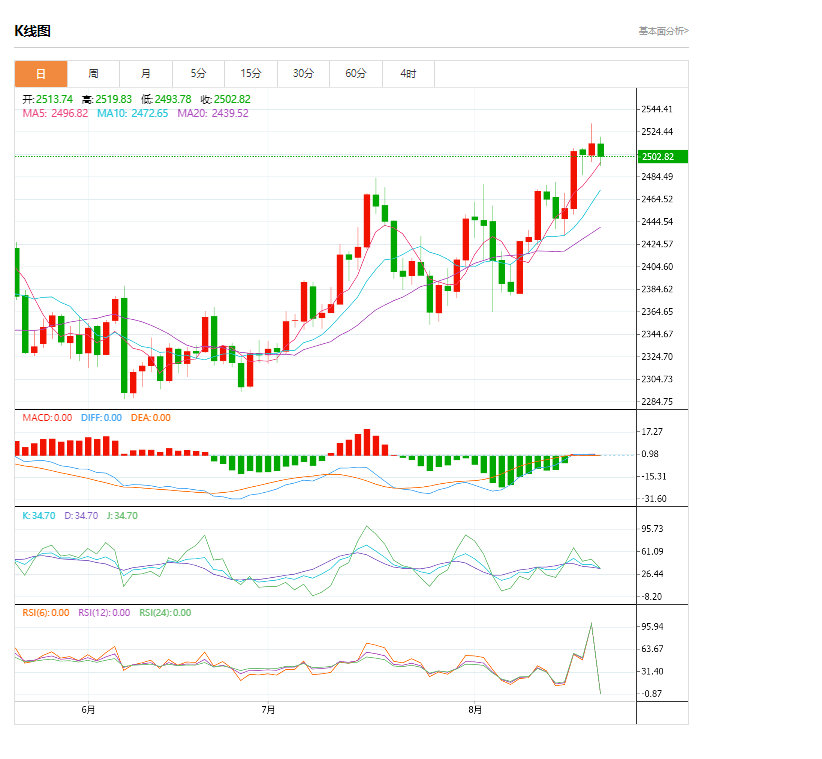The height and width of the screenshot is (759, 822).
Task: Click the MA20 indicator label
Action: click(213, 114)
